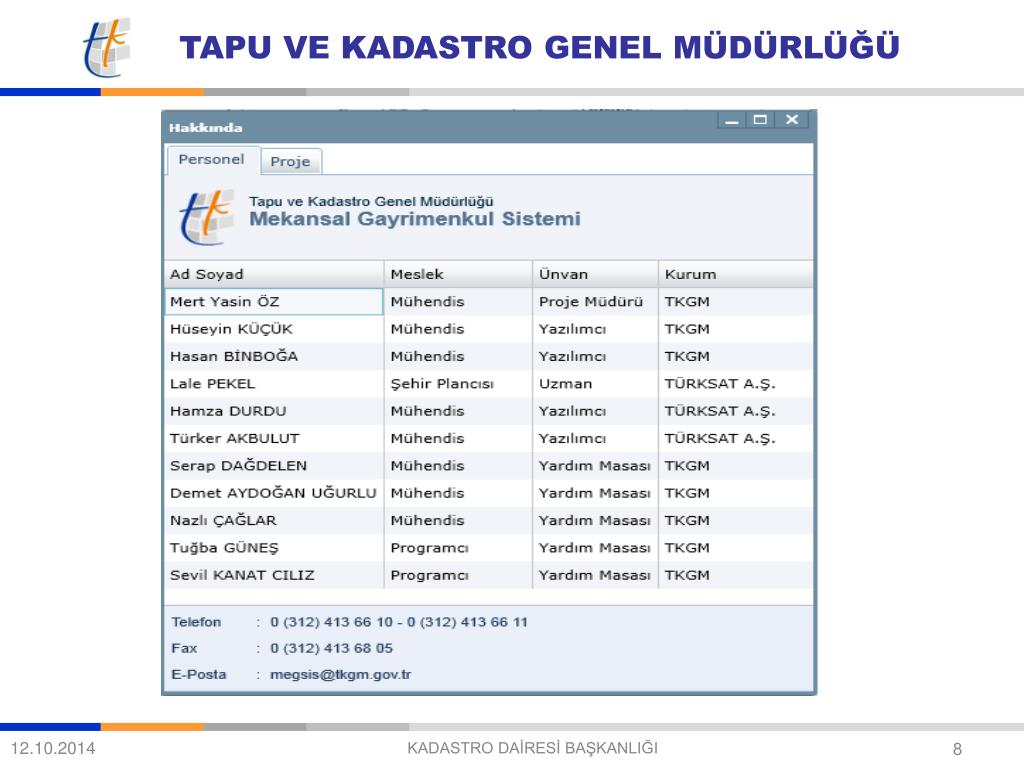Click Yardım Masası in Nazlı ÇAĞLAR's row
The width and height of the screenshot is (1024, 768).
(596, 521)
